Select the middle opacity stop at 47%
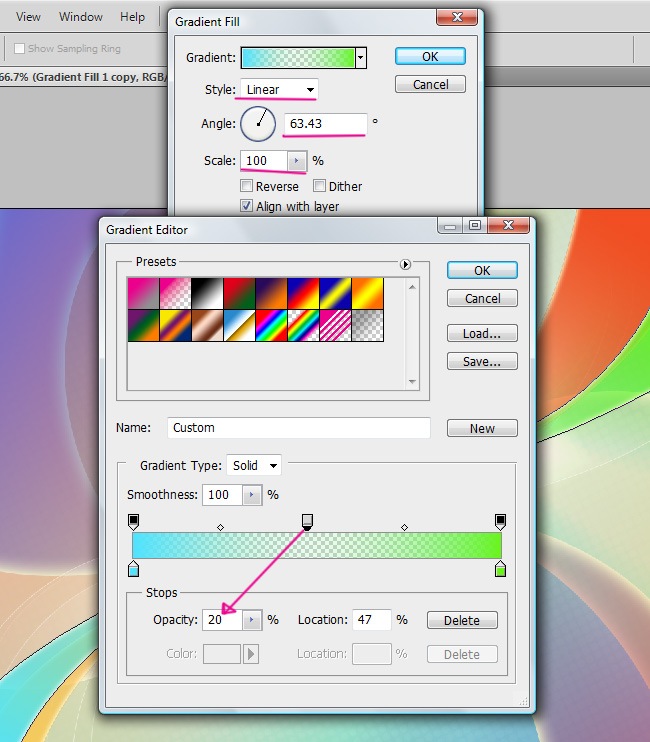 coord(308,521)
